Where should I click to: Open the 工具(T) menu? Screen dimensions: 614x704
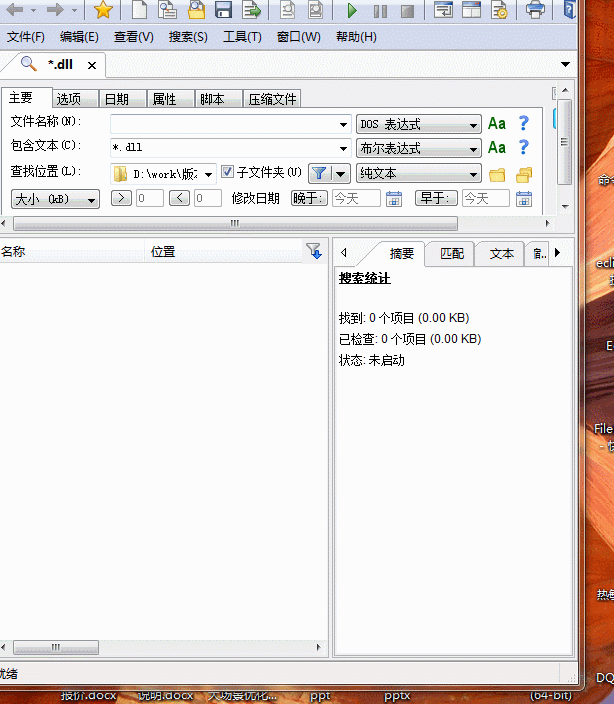pos(242,37)
